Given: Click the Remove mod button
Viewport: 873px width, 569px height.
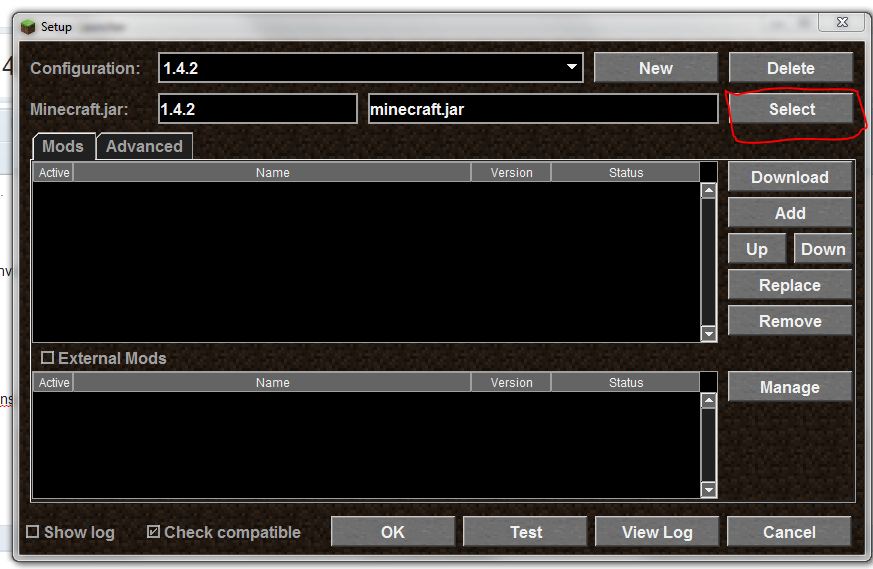Looking at the screenshot, I should tap(790, 321).
